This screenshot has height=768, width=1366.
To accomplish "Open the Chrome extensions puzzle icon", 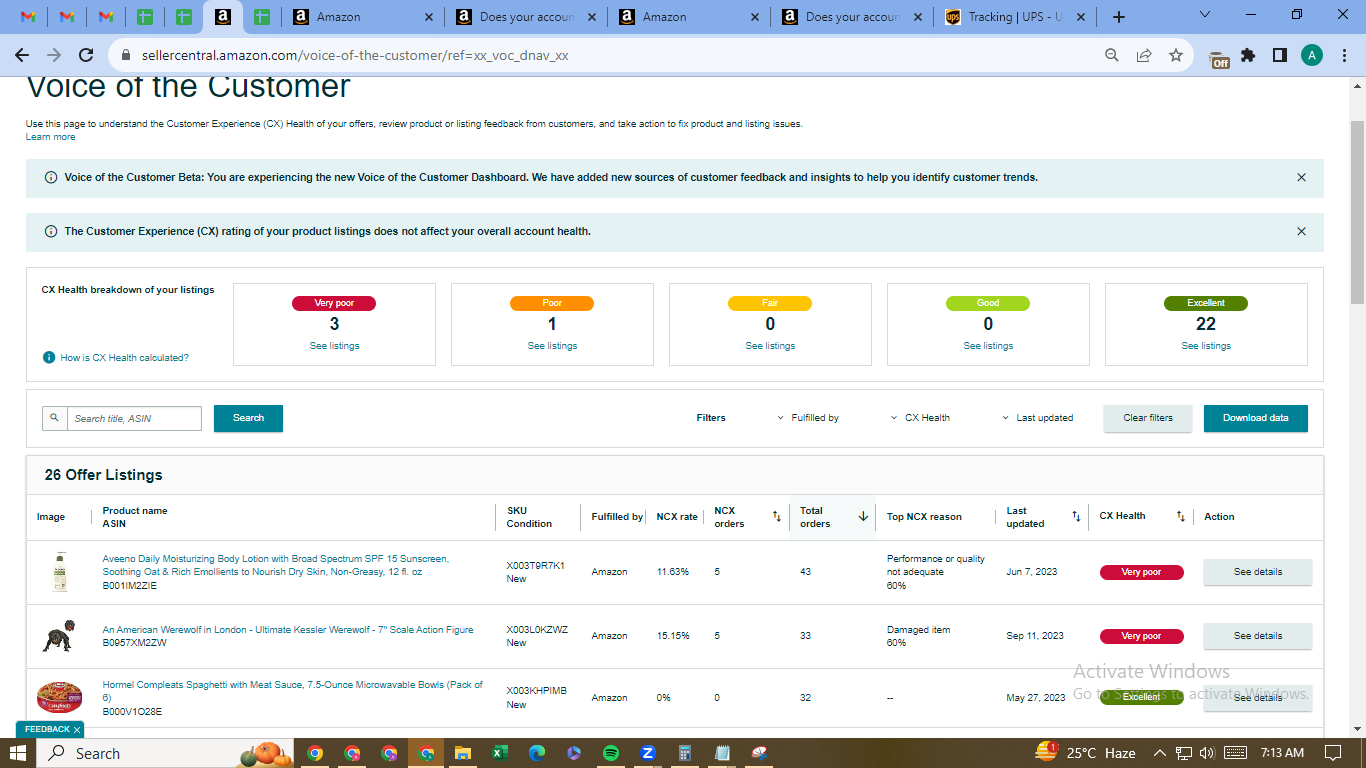I will (1248, 55).
